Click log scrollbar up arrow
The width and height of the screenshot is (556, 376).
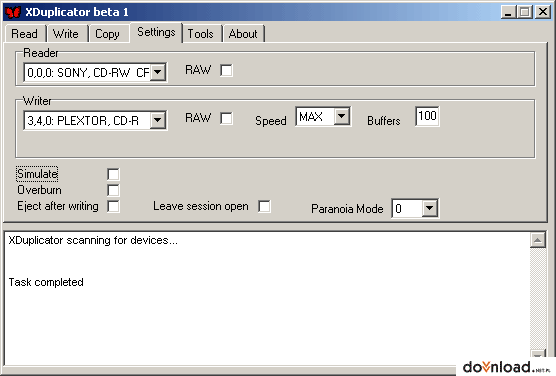point(538,240)
